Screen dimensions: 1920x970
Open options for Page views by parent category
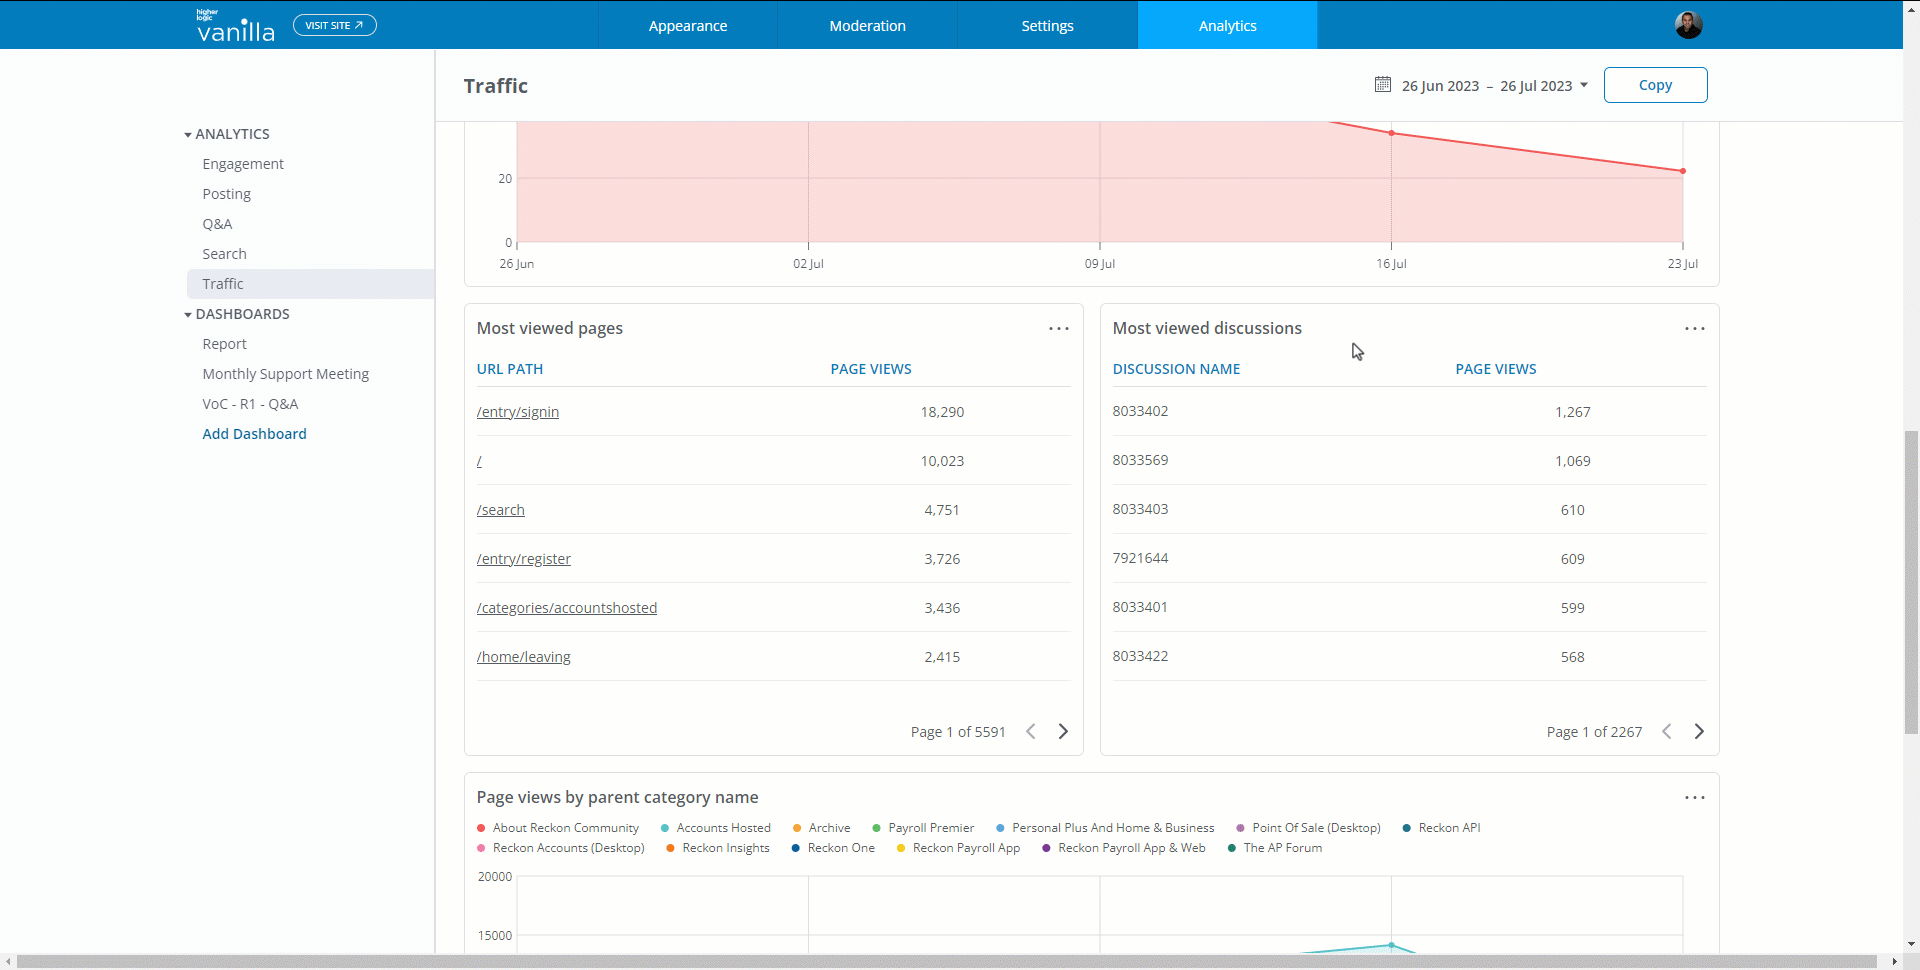pyautogui.click(x=1695, y=797)
